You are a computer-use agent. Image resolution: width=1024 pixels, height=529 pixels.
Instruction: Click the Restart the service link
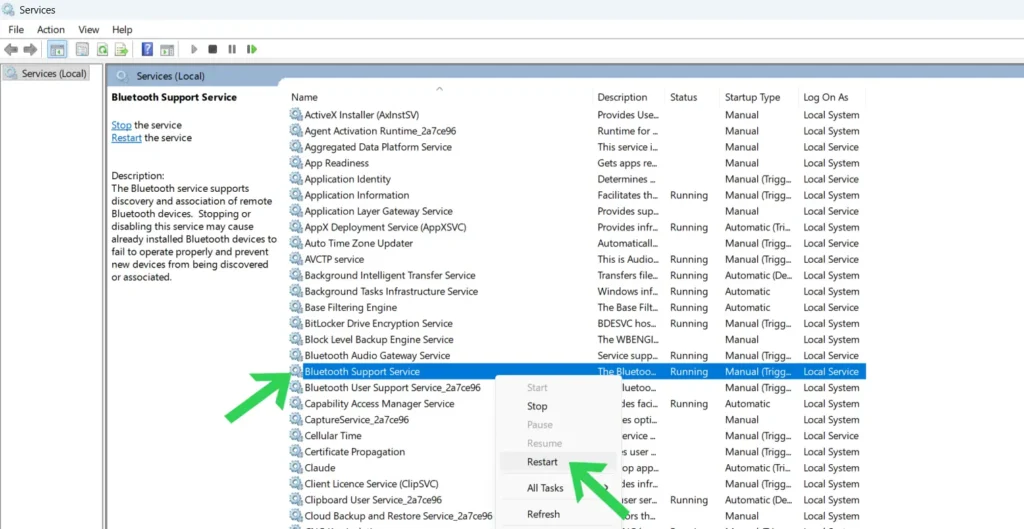127,138
